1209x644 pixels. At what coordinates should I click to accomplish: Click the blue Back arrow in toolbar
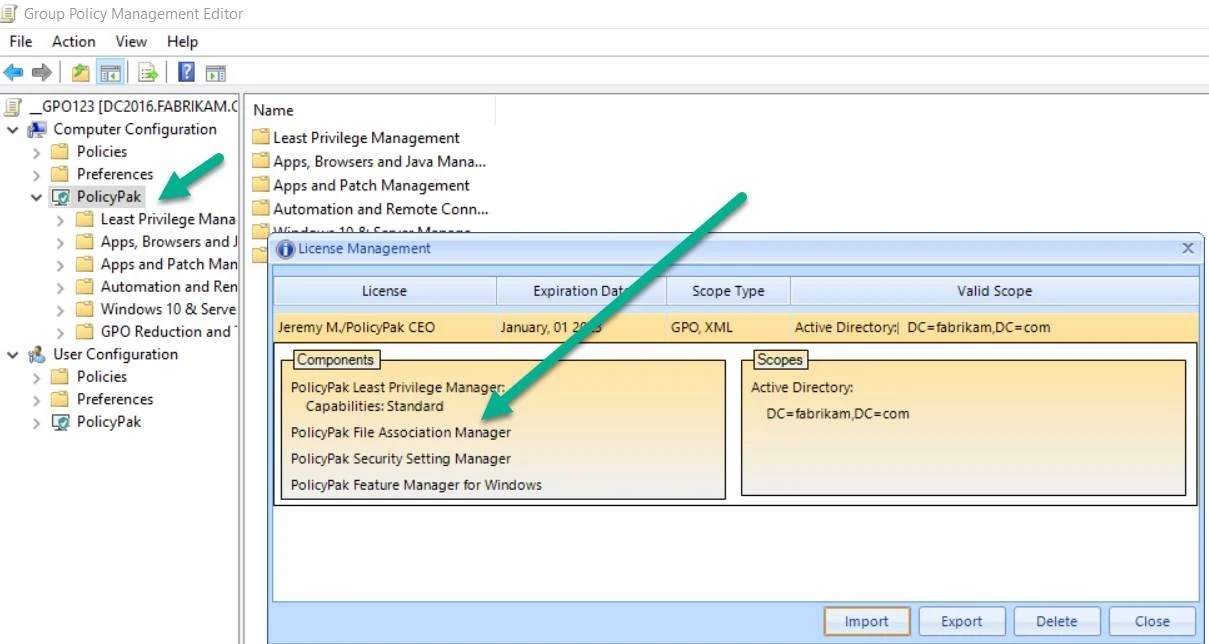coord(13,72)
